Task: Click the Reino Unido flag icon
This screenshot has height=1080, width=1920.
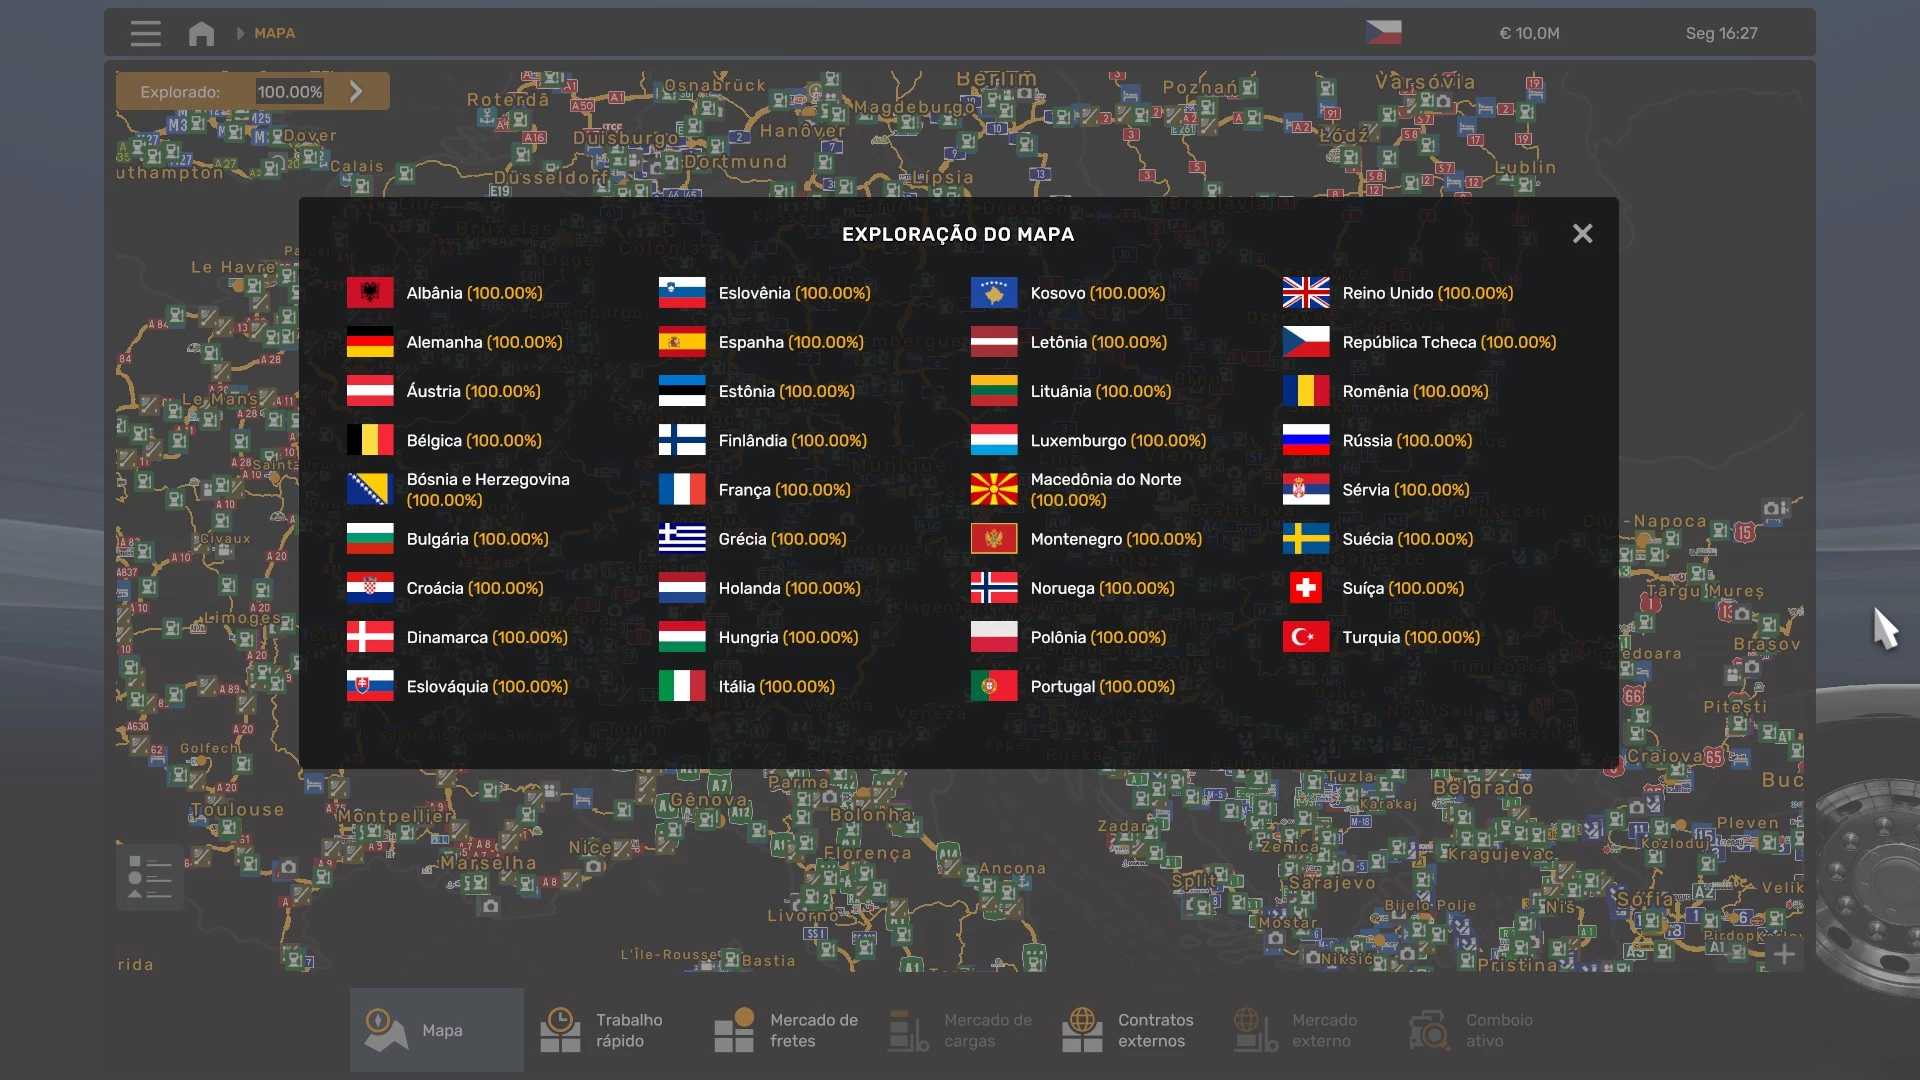Action: pos(1306,293)
